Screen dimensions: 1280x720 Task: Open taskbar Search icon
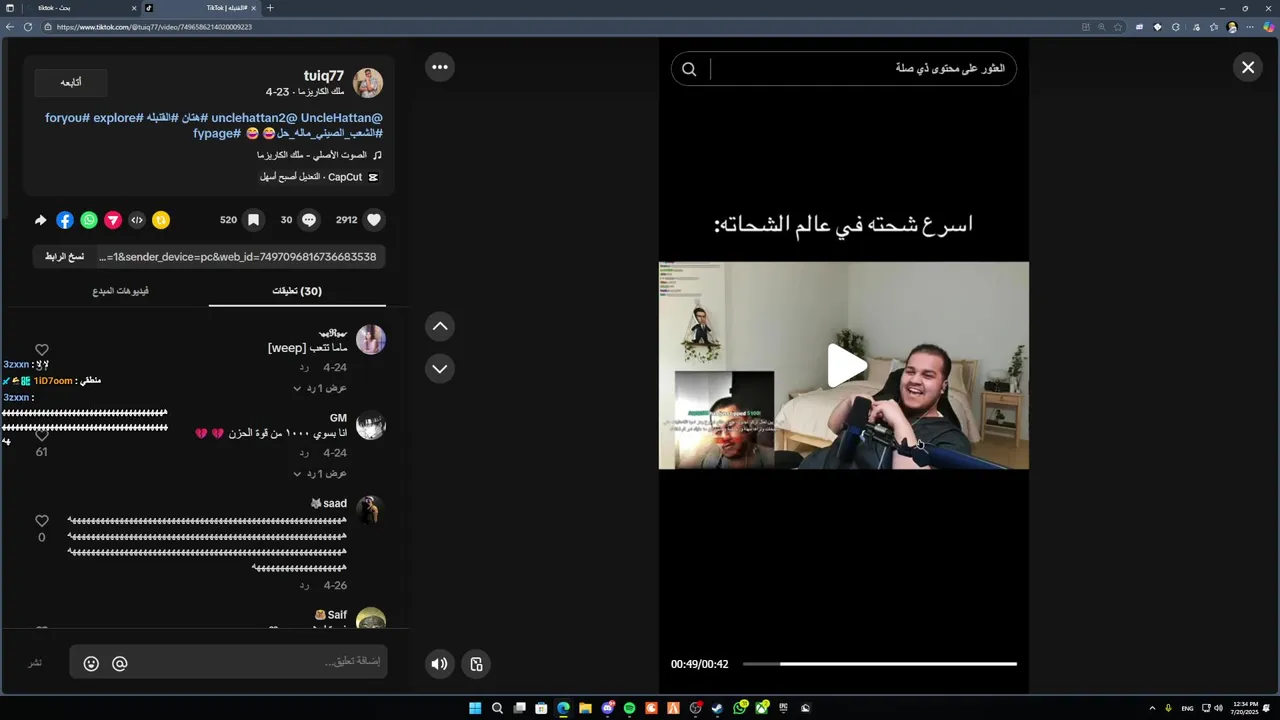tap(497, 708)
